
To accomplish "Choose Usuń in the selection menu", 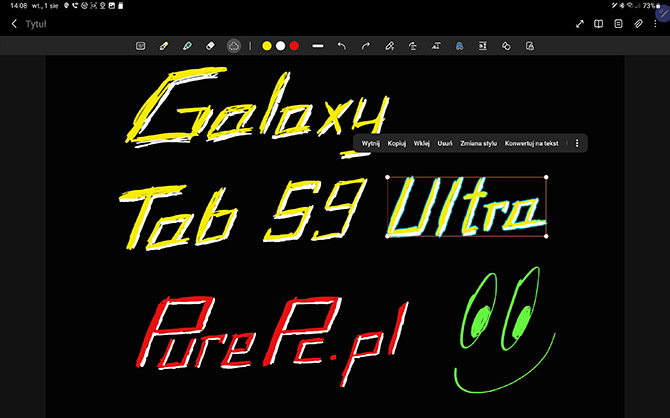I will click(445, 144).
